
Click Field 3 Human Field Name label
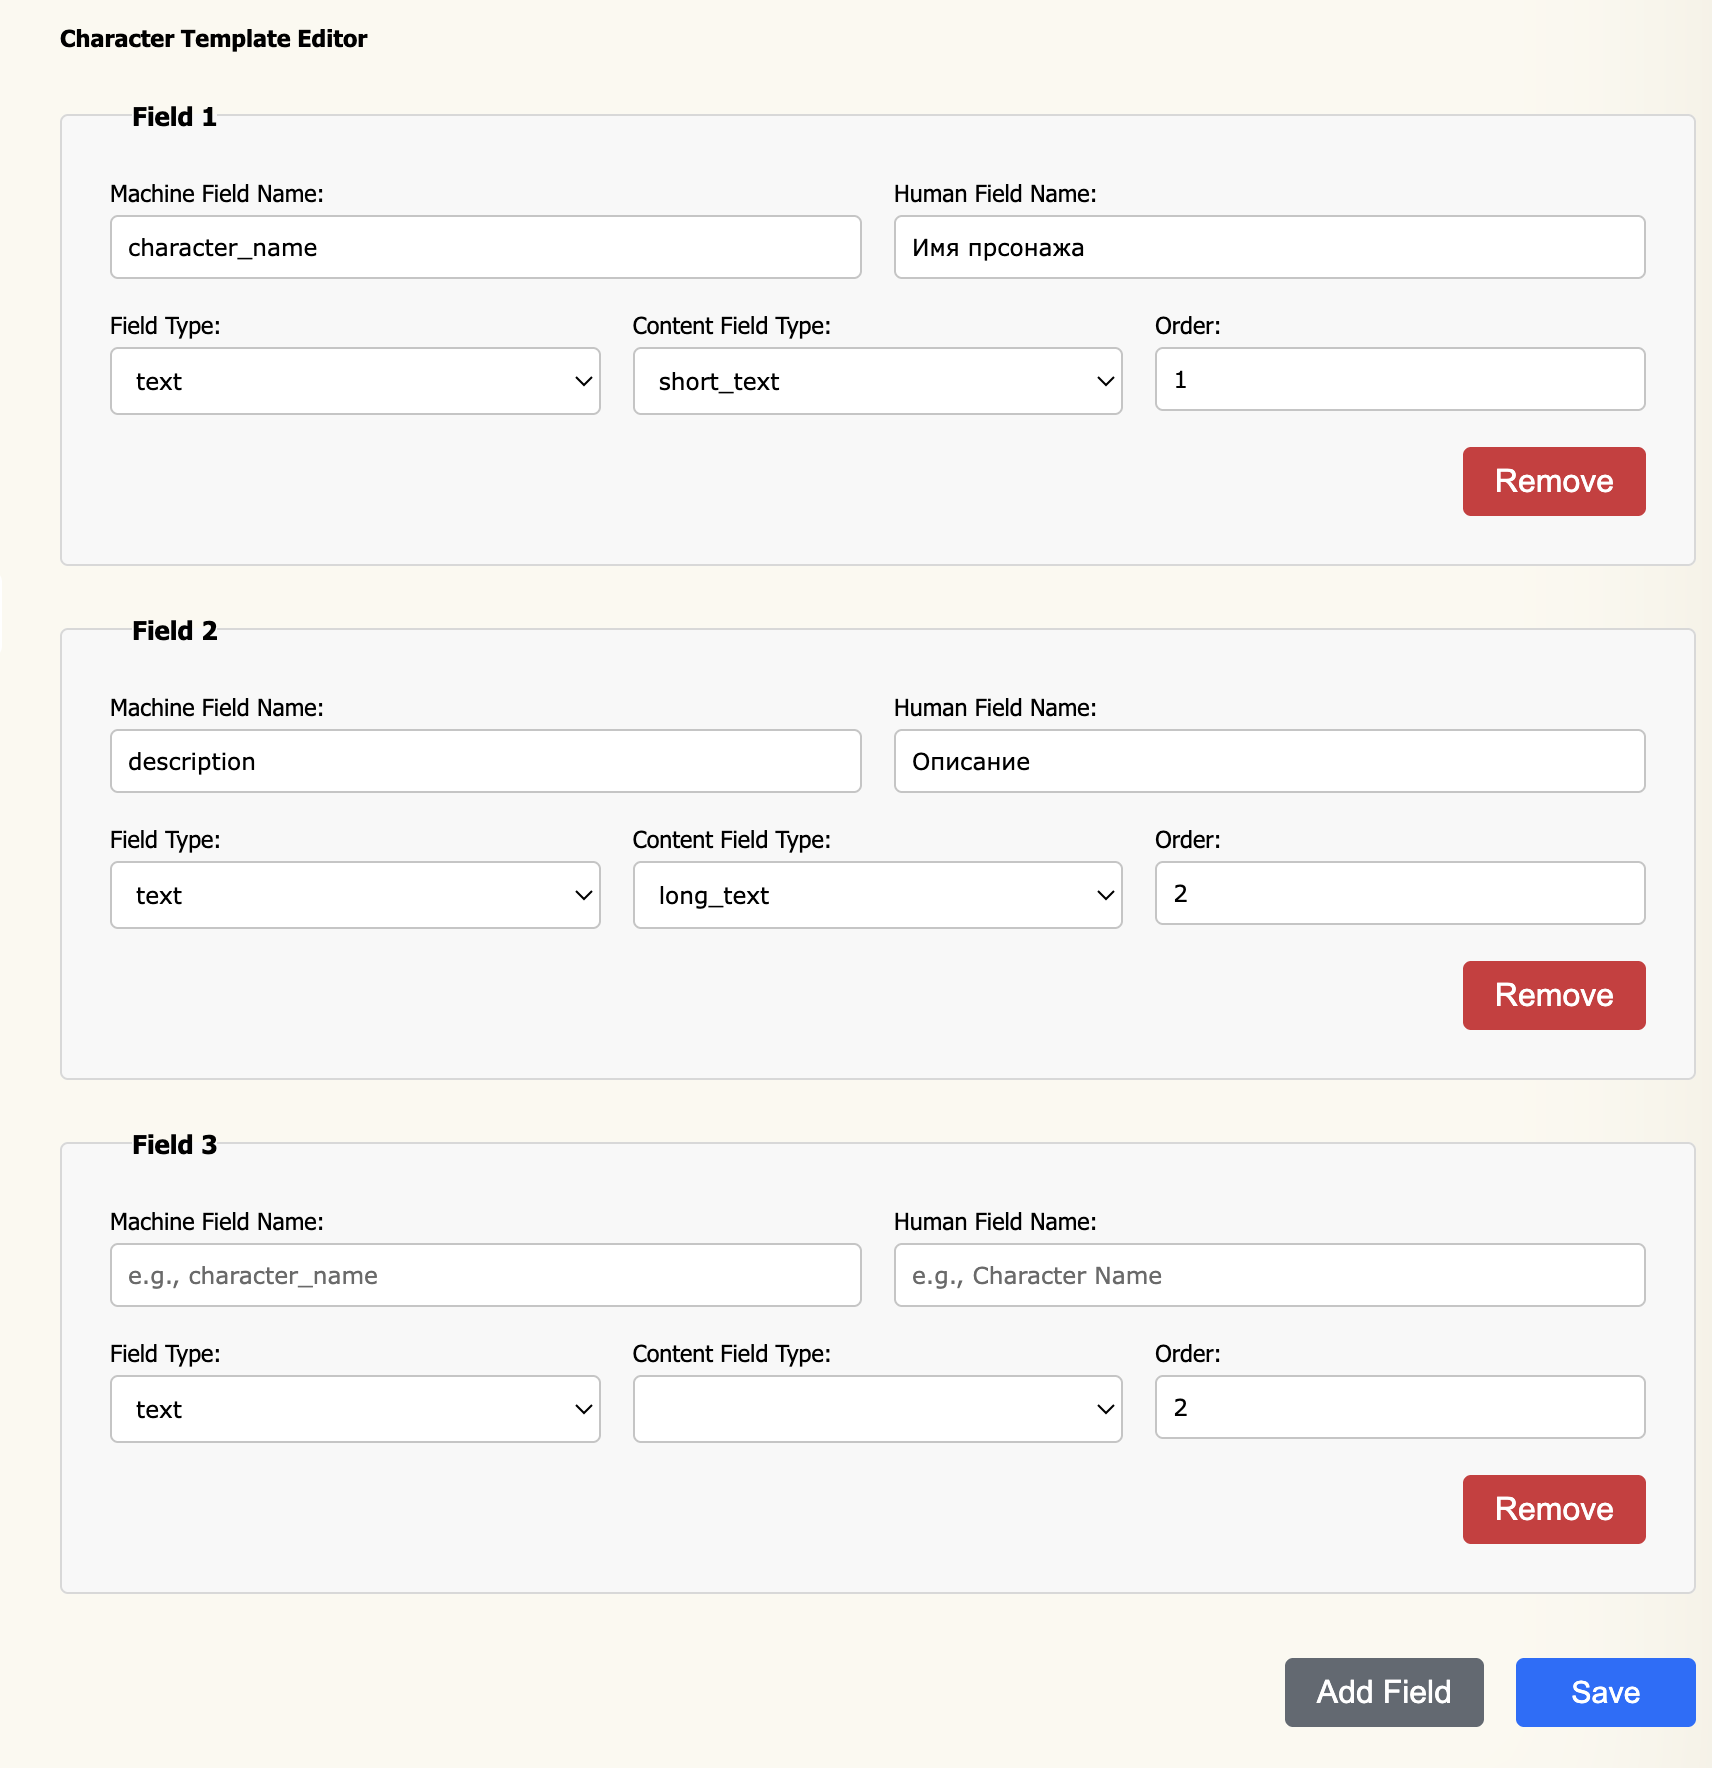pos(995,1222)
